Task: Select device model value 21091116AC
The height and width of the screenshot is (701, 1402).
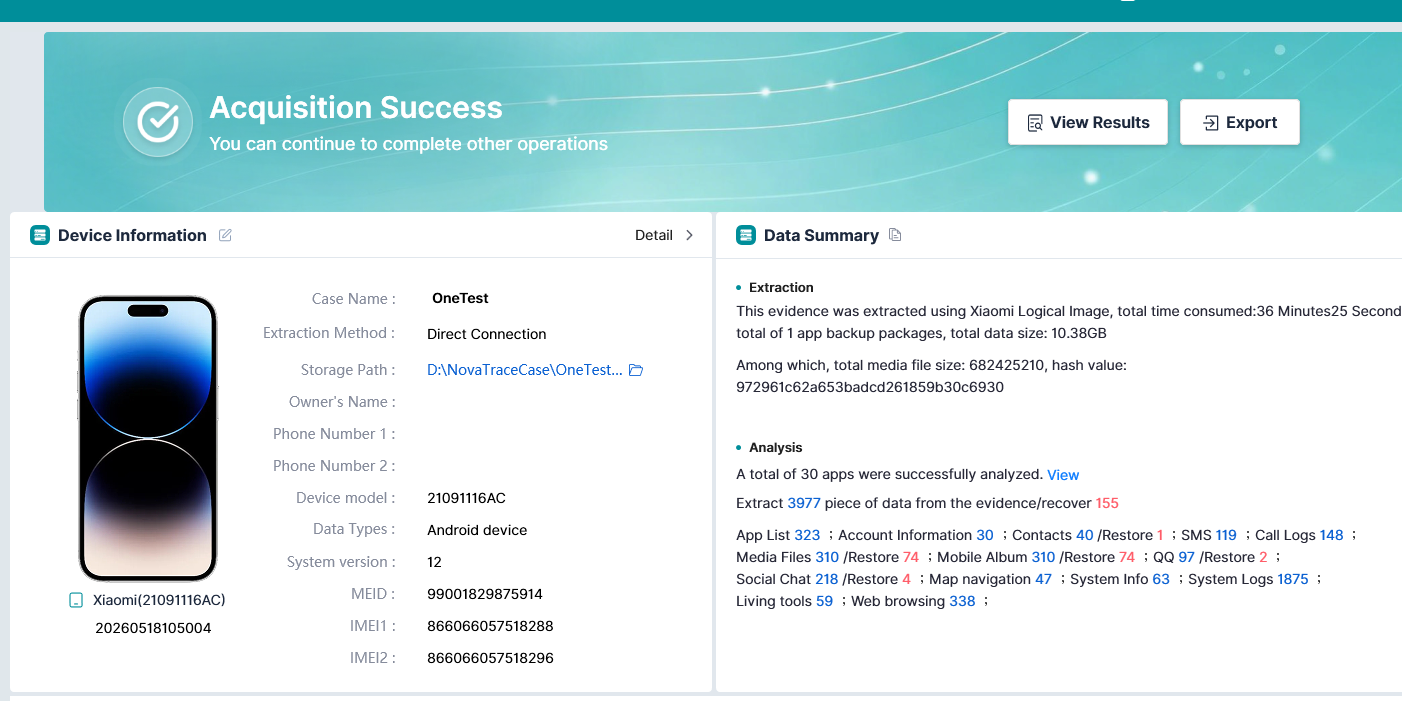Action: pyautogui.click(x=466, y=498)
